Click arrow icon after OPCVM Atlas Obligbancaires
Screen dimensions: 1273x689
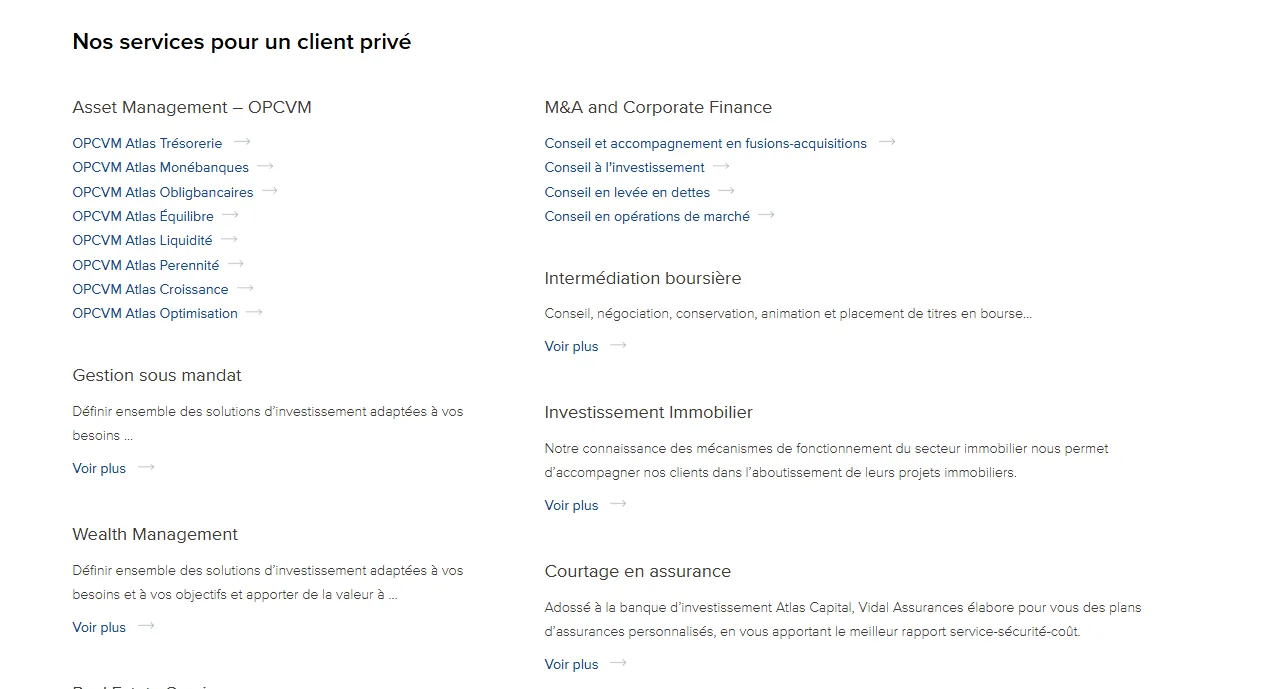coord(270,190)
